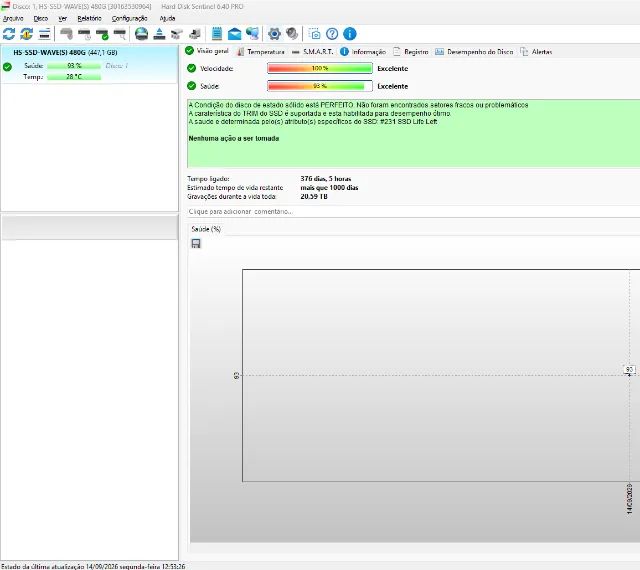The height and width of the screenshot is (570, 640).
Task: Open the Relatório menu
Action: click(x=89, y=18)
